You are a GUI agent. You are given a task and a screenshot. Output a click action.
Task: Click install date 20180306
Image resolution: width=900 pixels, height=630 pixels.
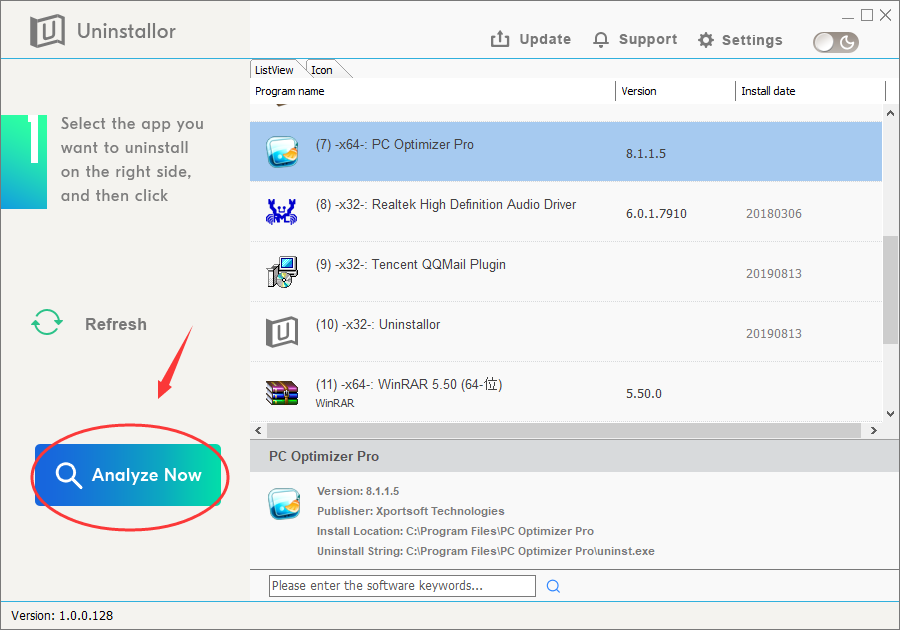point(774,213)
